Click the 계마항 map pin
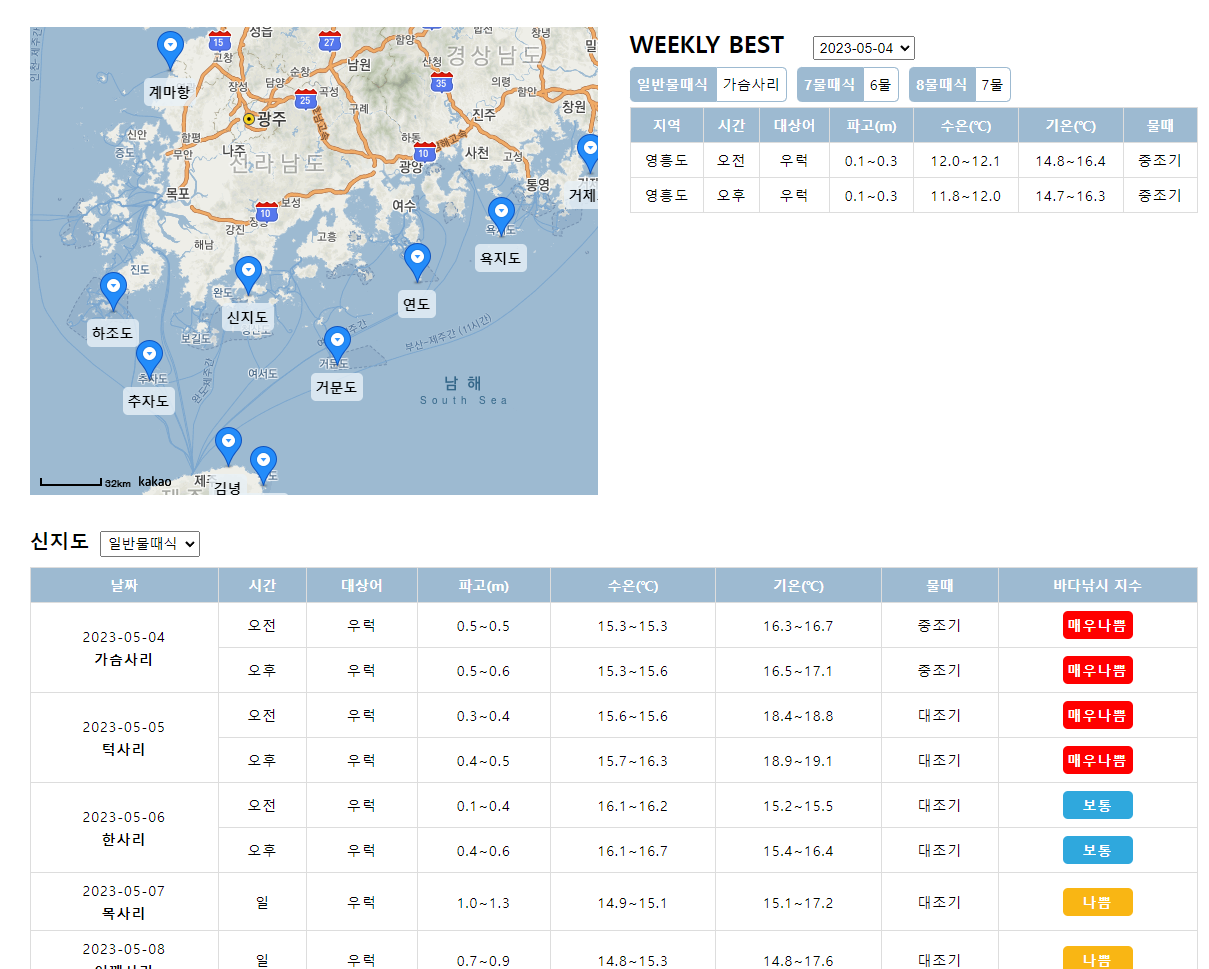Screen dimensions: 1209x969 click(170, 49)
